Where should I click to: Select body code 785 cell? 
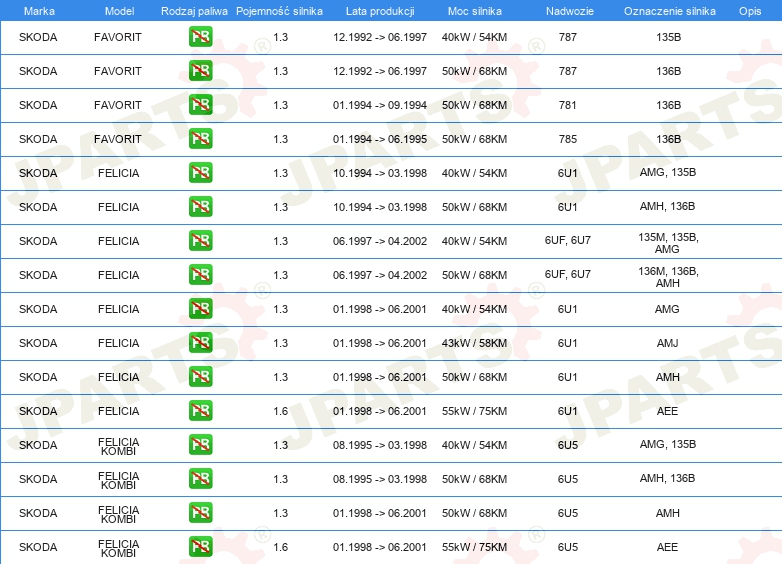(x=568, y=139)
